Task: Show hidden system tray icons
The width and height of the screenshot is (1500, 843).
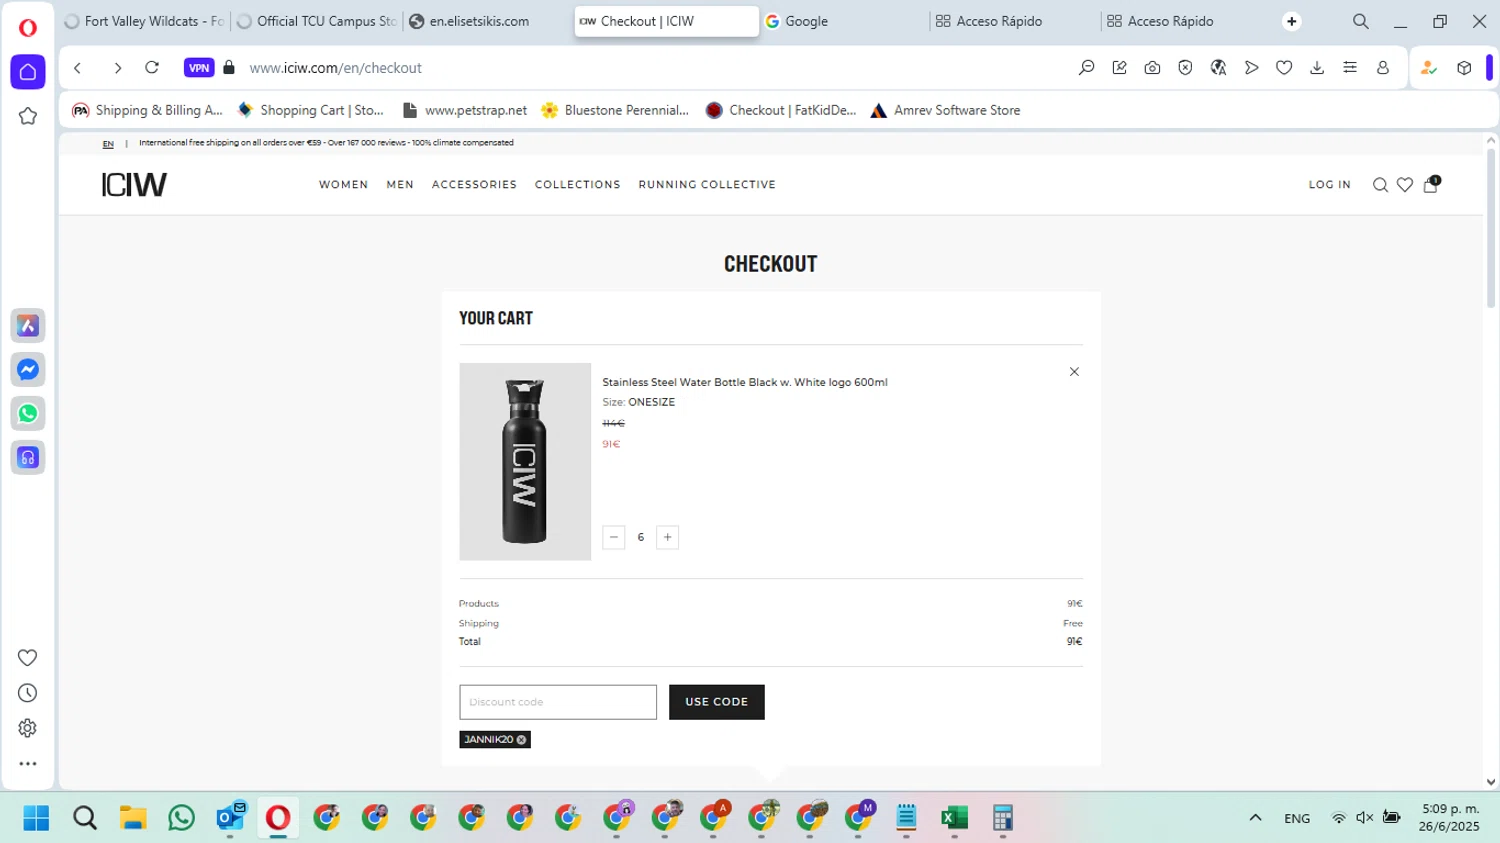Action: click(x=1255, y=818)
